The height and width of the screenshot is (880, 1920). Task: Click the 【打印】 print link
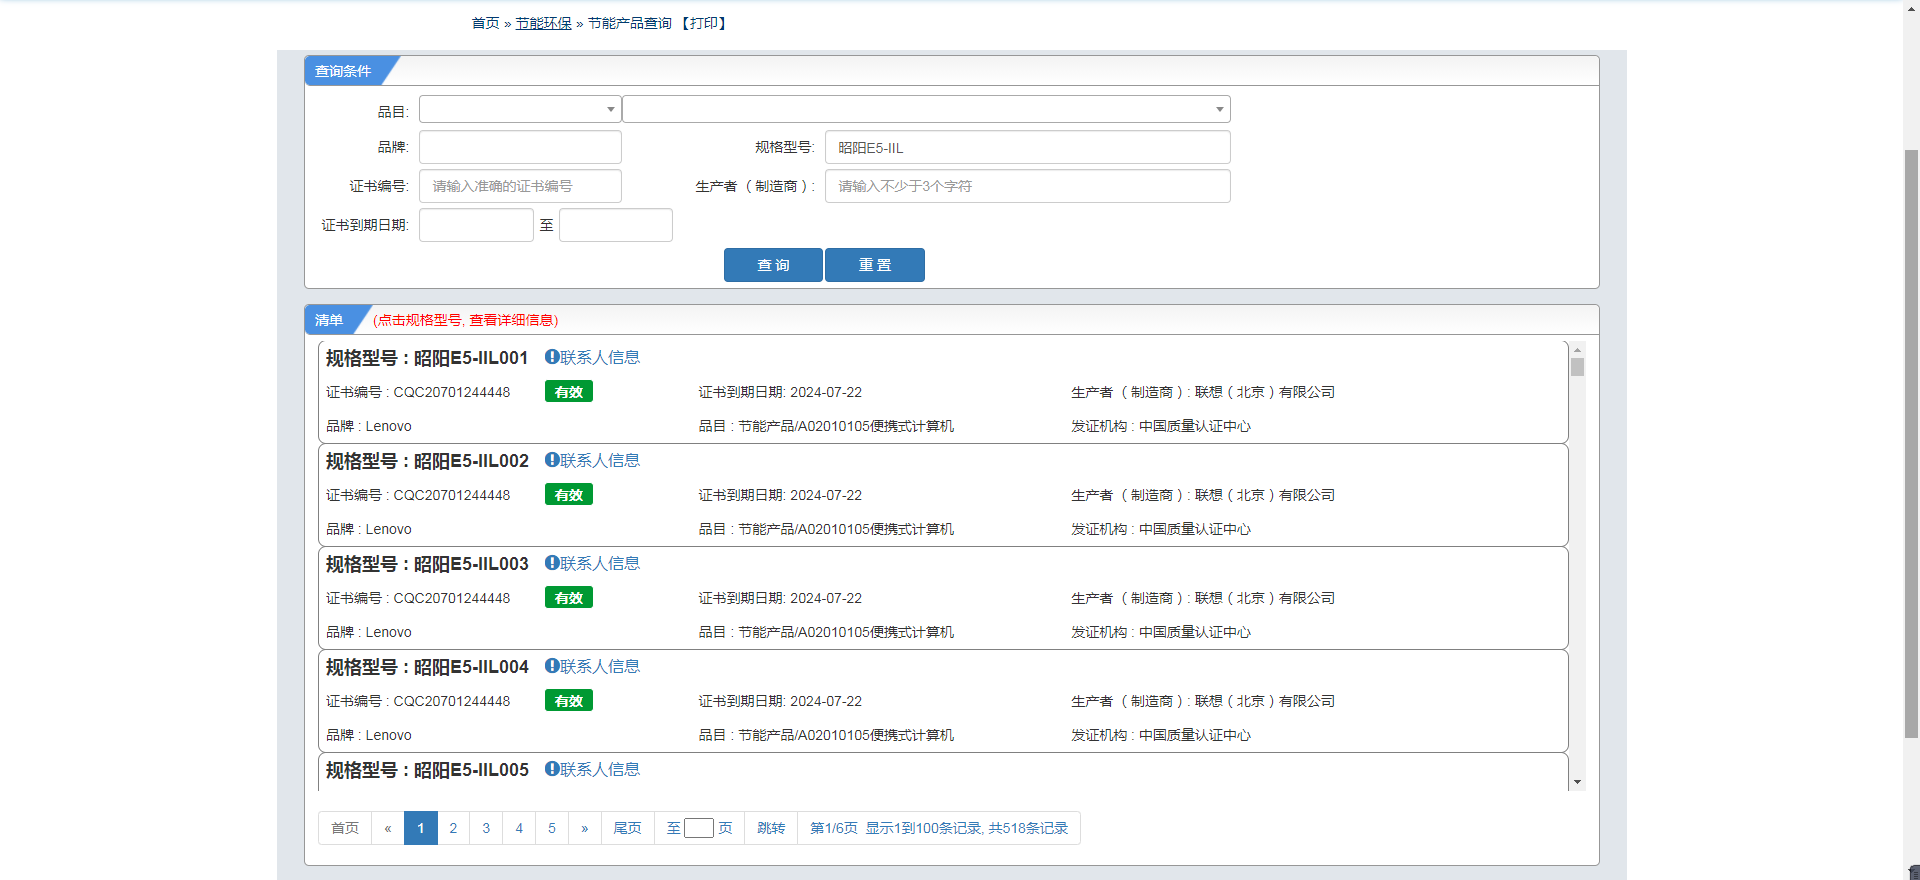pos(704,23)
